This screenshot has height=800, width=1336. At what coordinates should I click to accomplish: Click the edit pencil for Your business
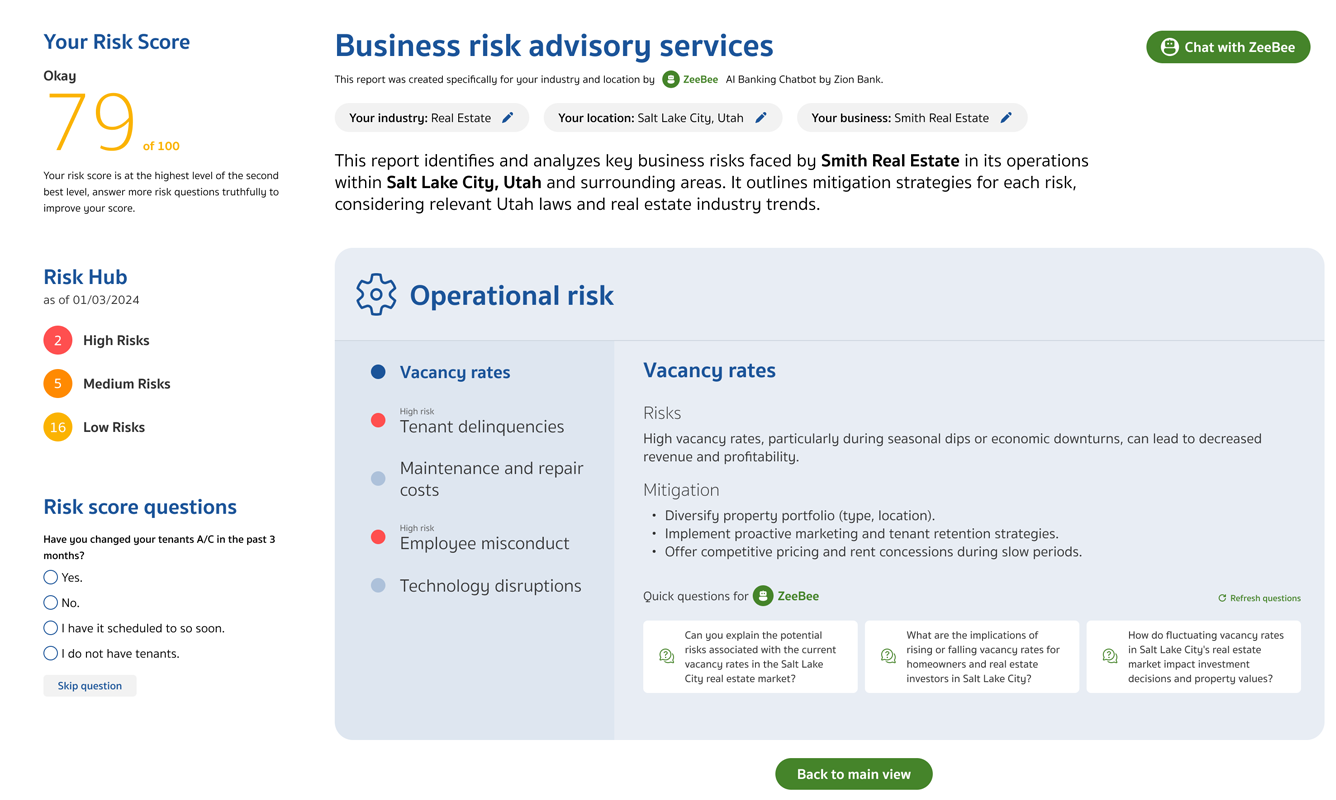(x=1006, y=118)
